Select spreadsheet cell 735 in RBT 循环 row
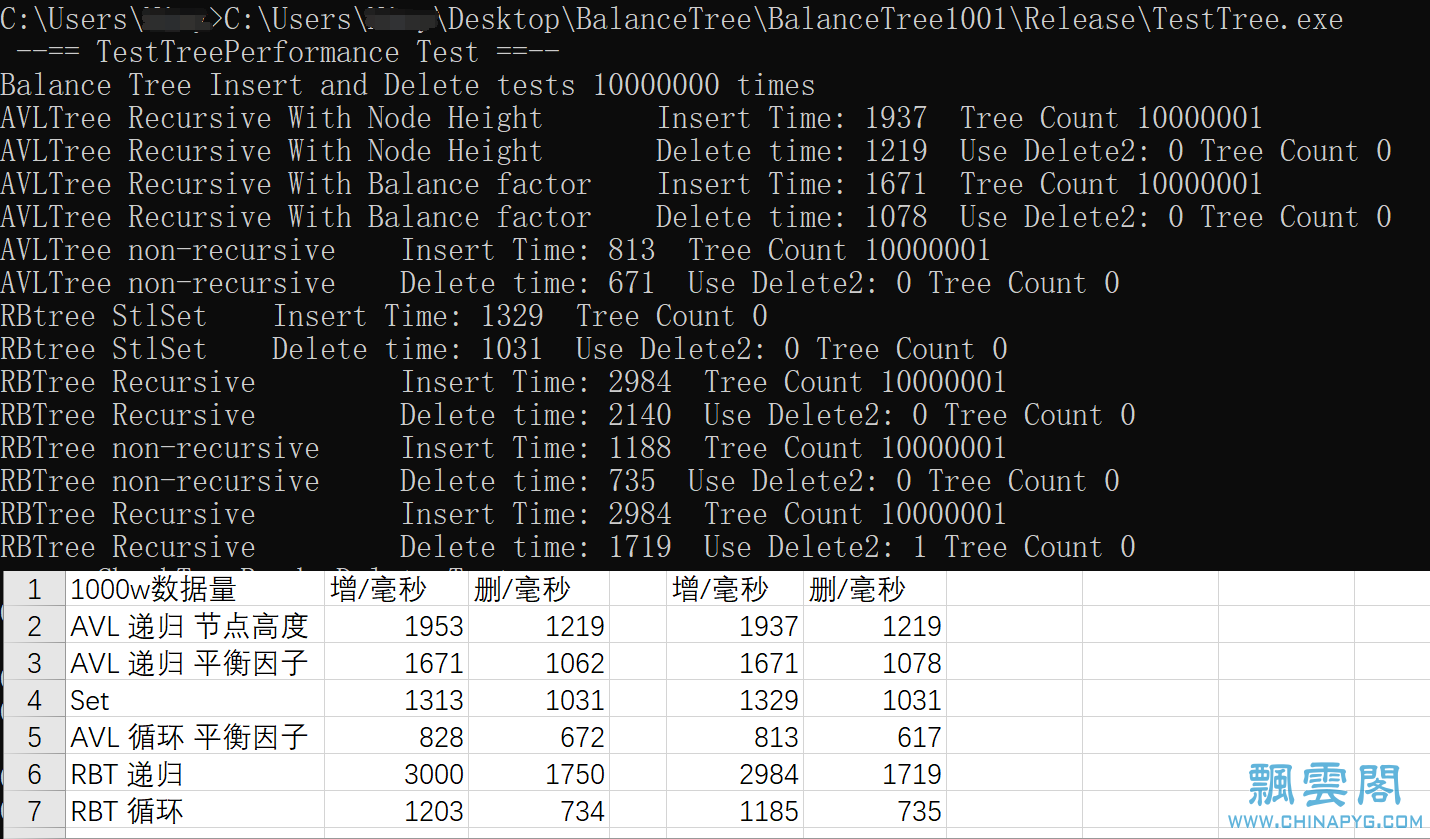This screenshot has height=839, width=1430. (x=875, y=811)
